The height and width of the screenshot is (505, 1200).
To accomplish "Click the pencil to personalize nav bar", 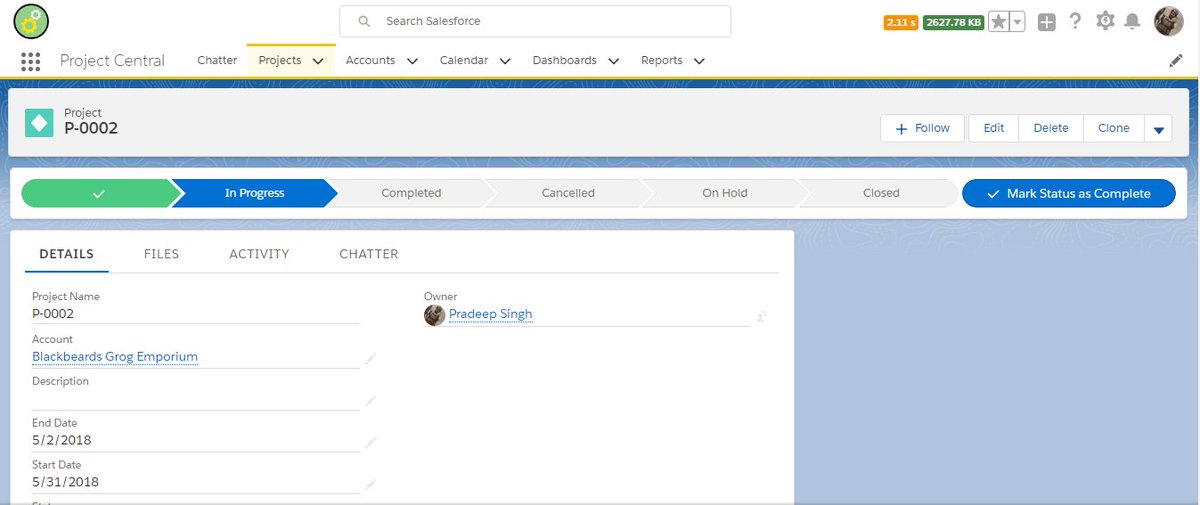I will click(1176, 61).
